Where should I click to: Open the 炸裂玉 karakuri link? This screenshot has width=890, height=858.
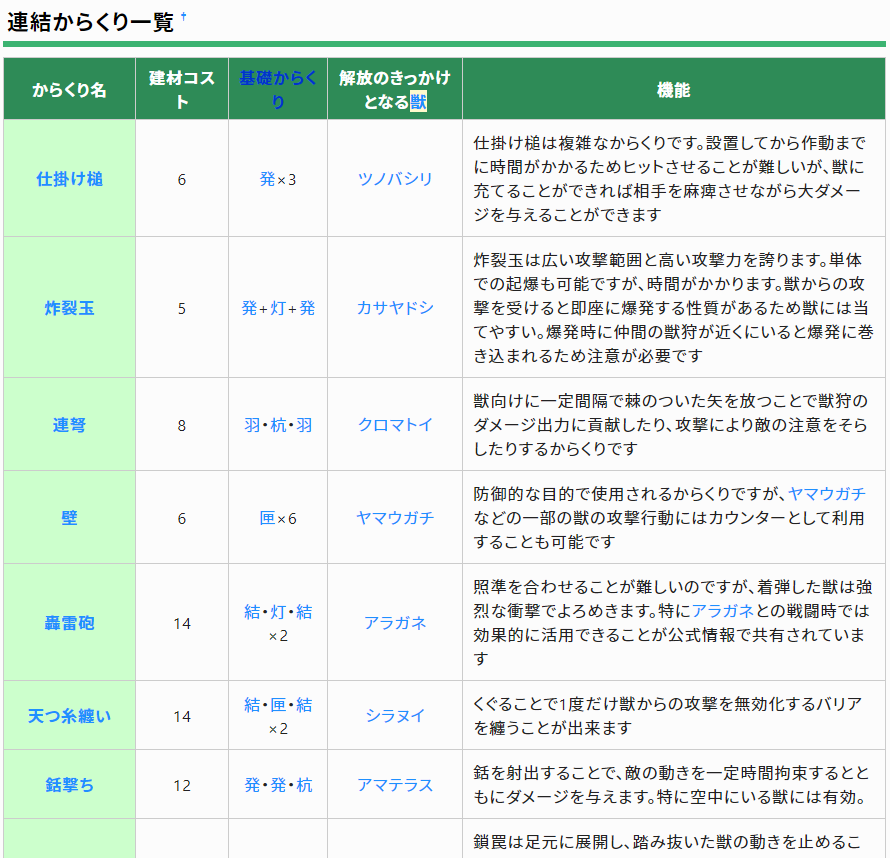(x=68, y=306)
